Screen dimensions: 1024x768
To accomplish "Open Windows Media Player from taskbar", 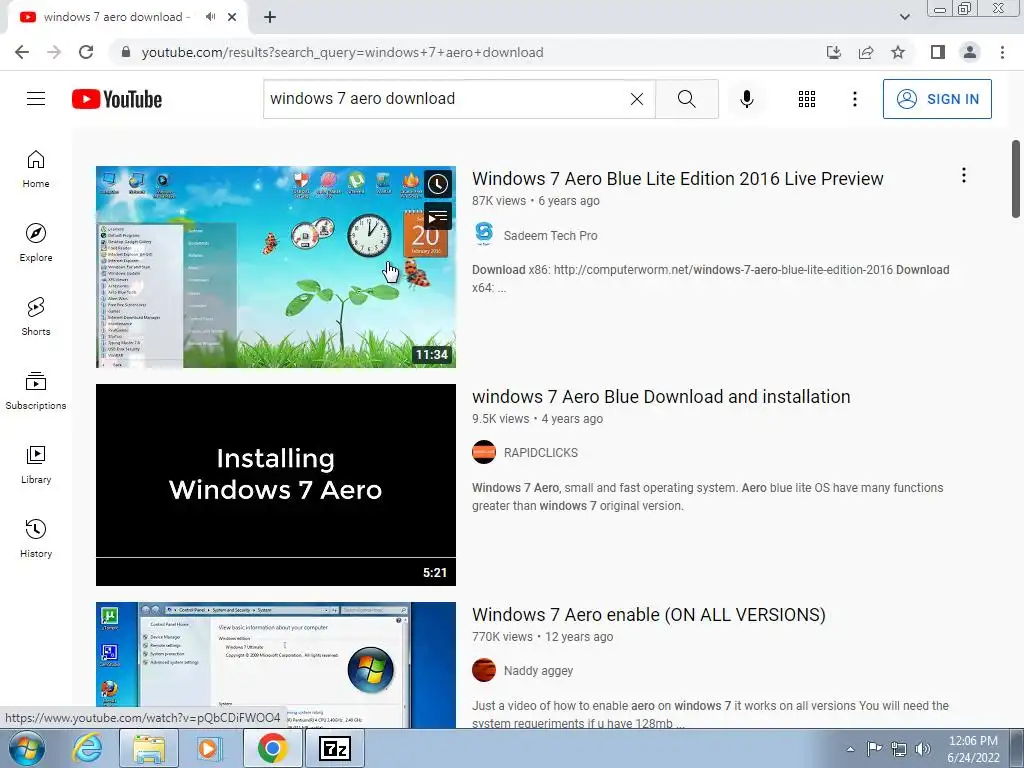I will [209, 748].
